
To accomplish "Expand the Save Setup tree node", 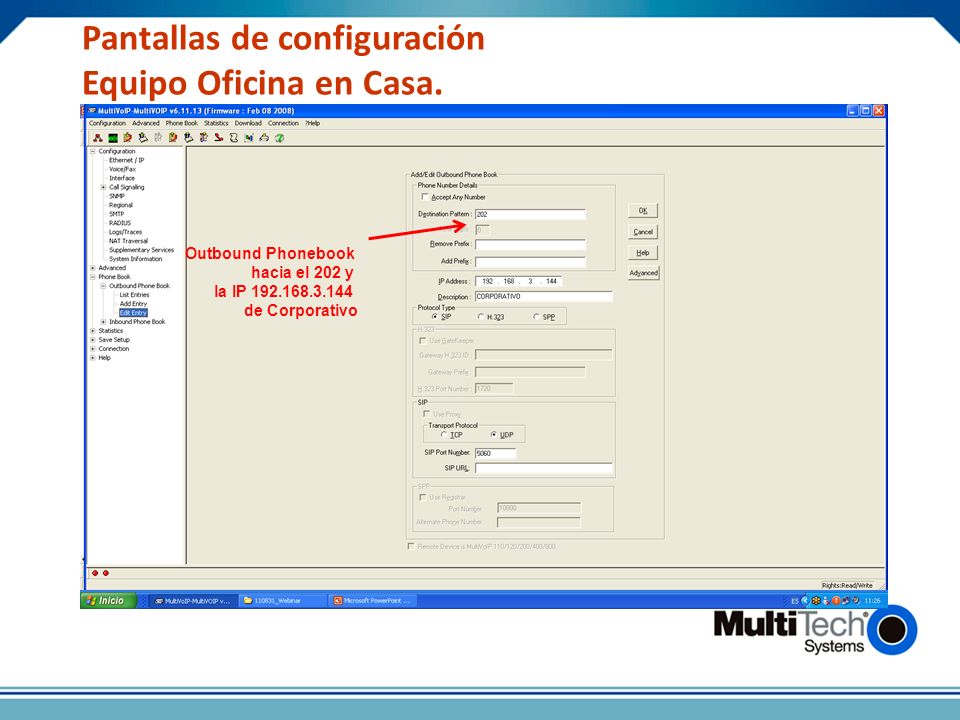I will point(93,340).
